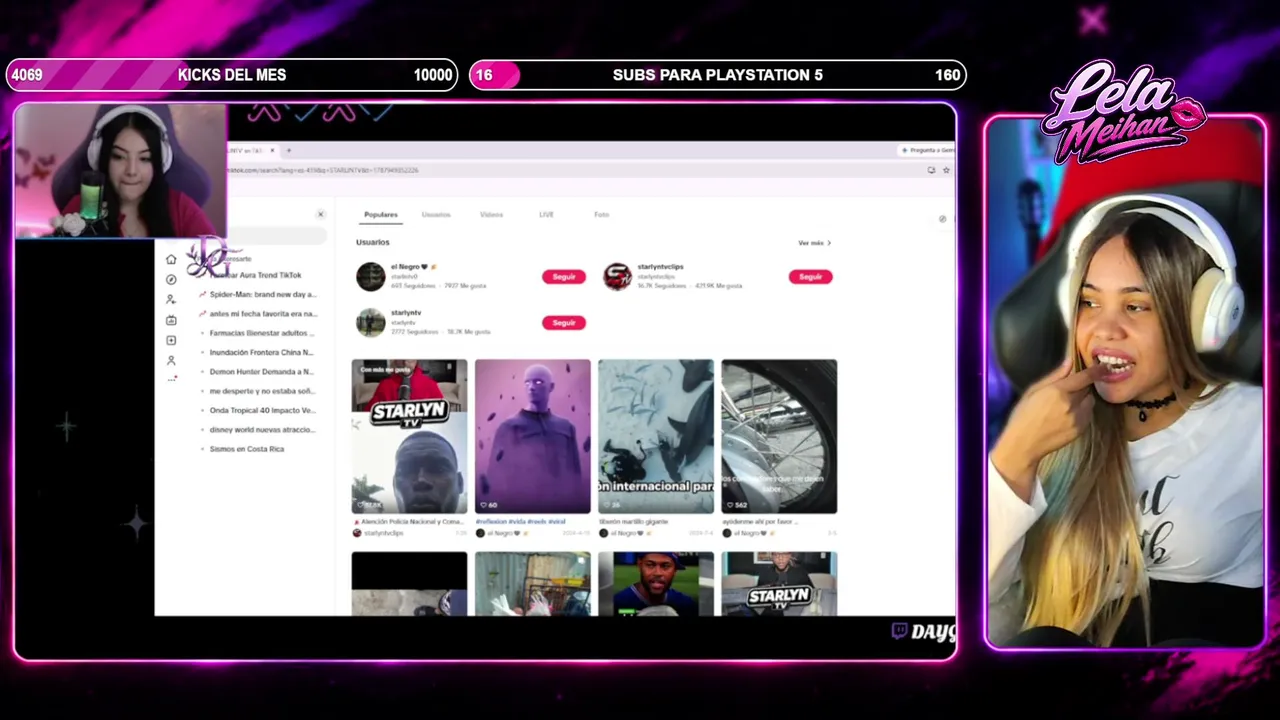Screen dimensions: 1280x720
Task: Close the TikTok search panel
Action: tap(320, 214)
